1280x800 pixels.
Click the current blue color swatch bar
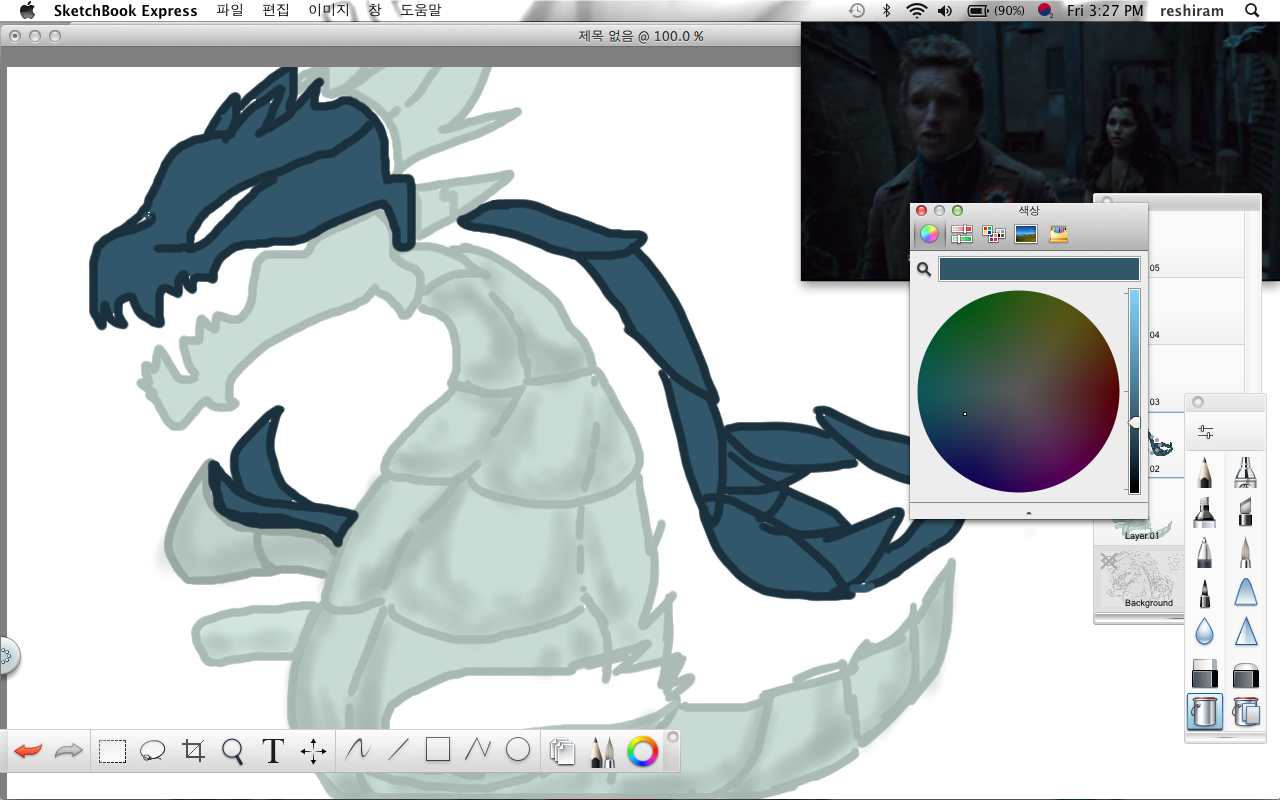click(1039, 269)
